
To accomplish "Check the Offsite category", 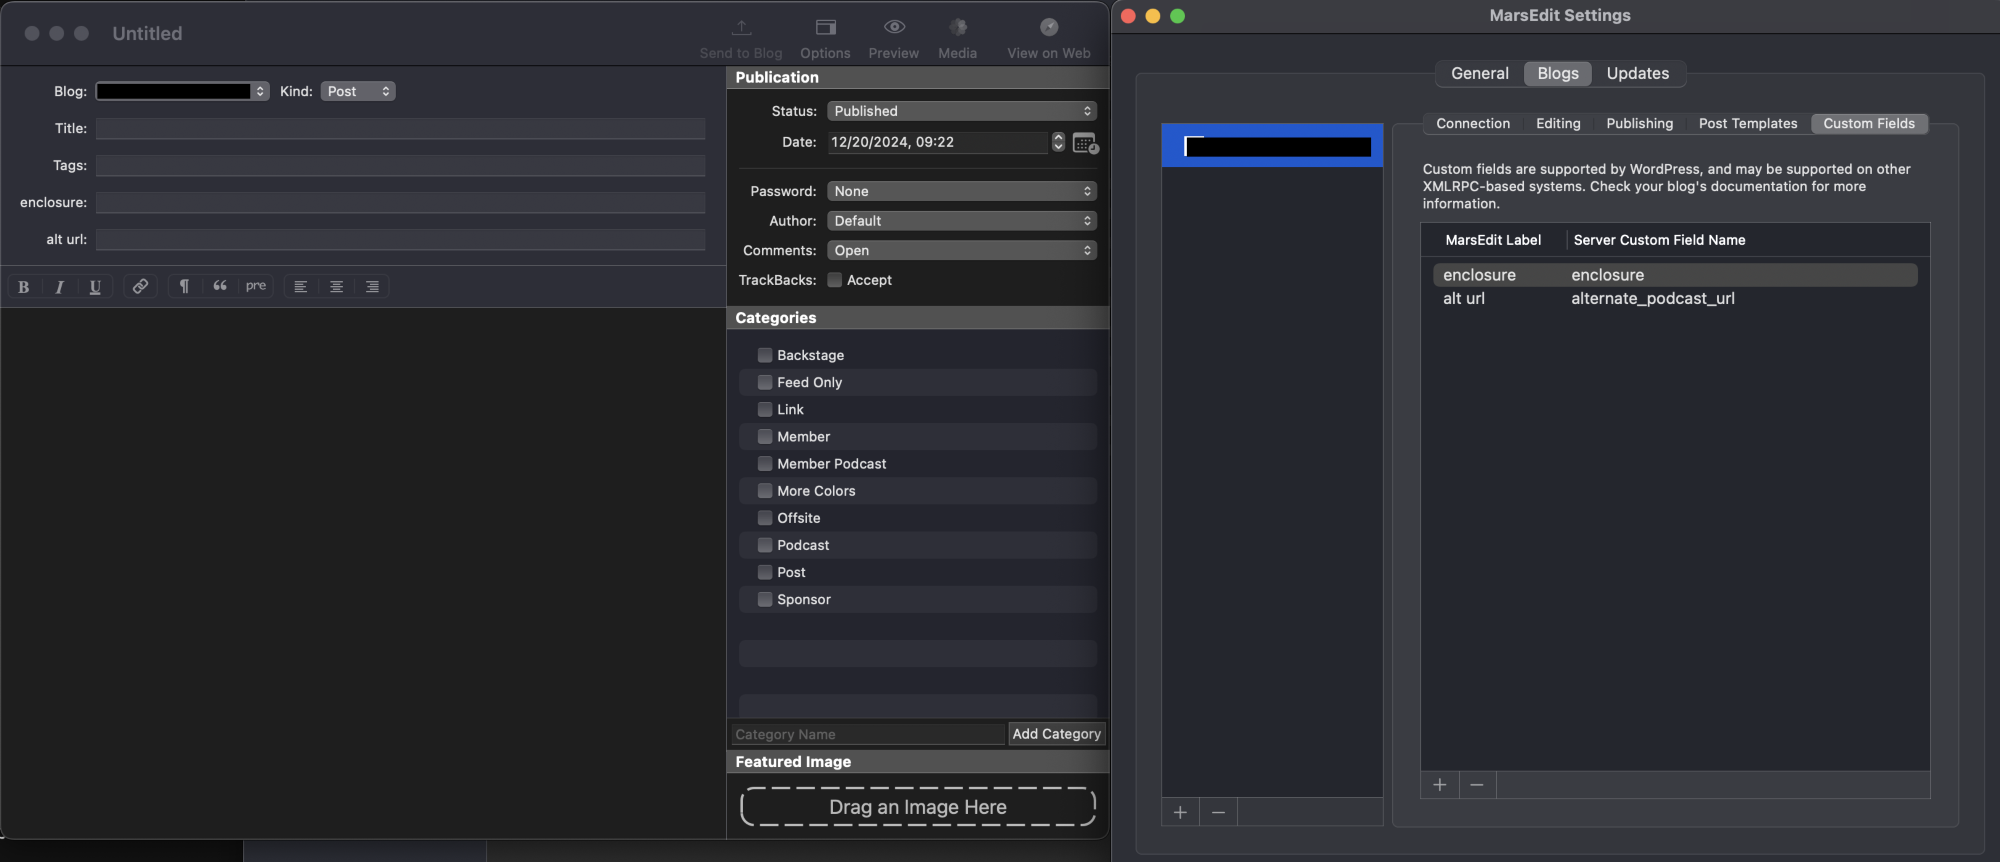I will [765, 517].
